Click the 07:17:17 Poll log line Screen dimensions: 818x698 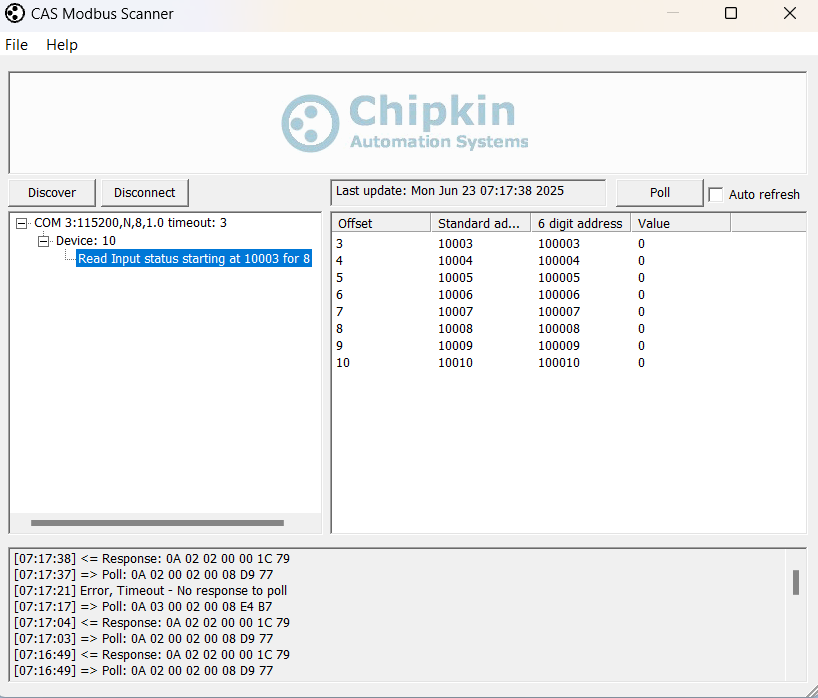(143, 607)
